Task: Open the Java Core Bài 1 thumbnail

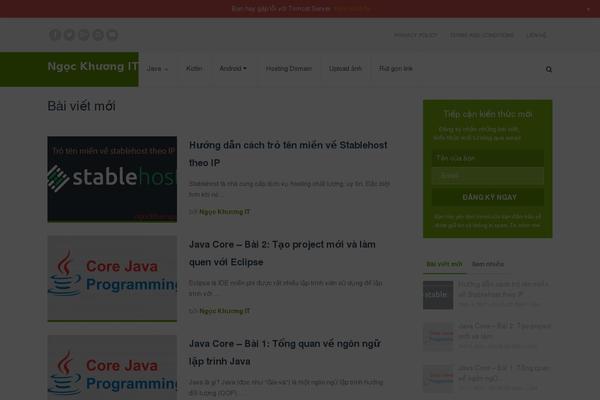Action: (112, 367)
